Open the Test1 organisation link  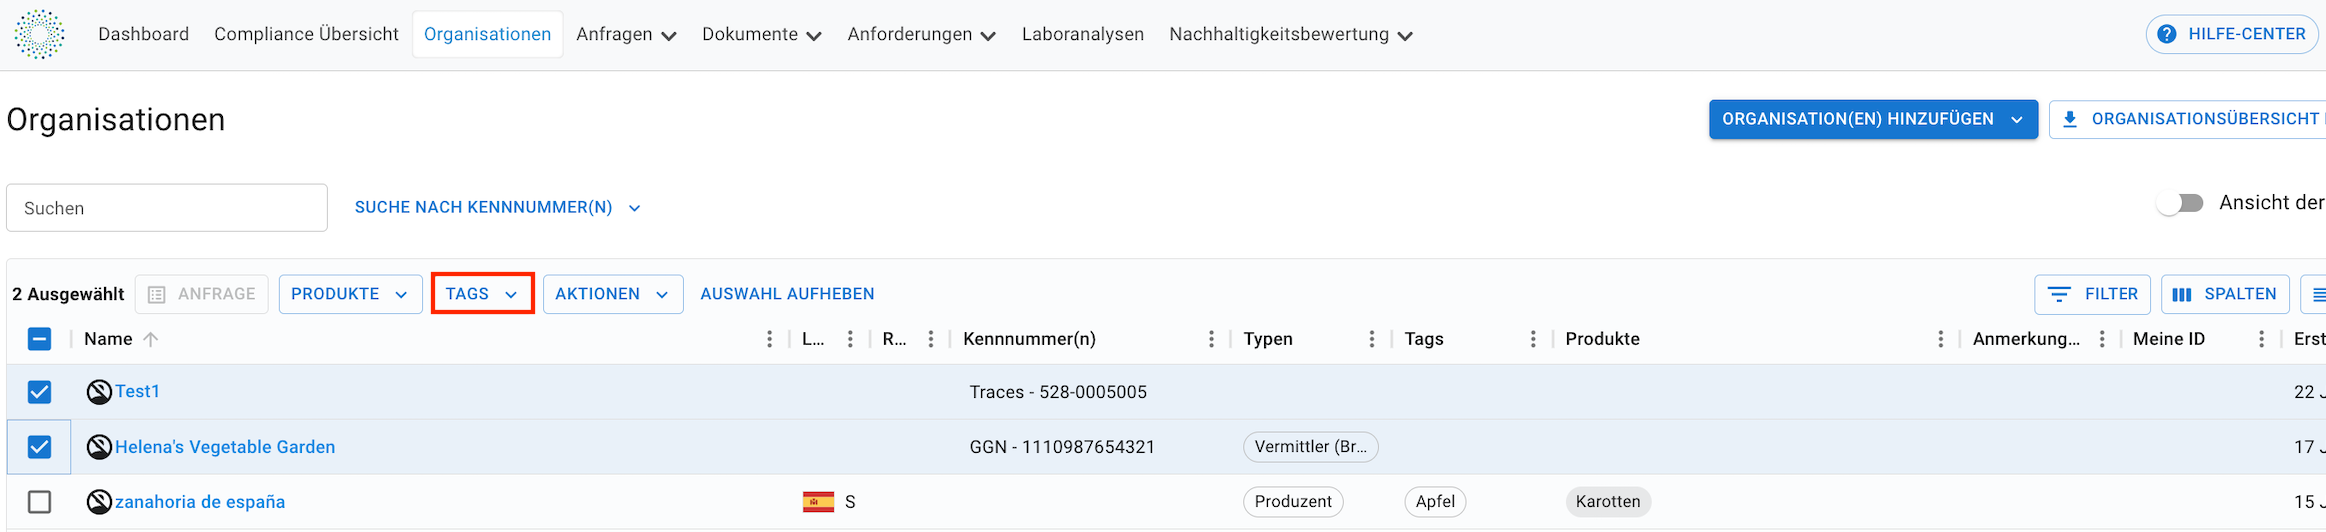click(x=137, y=391)
